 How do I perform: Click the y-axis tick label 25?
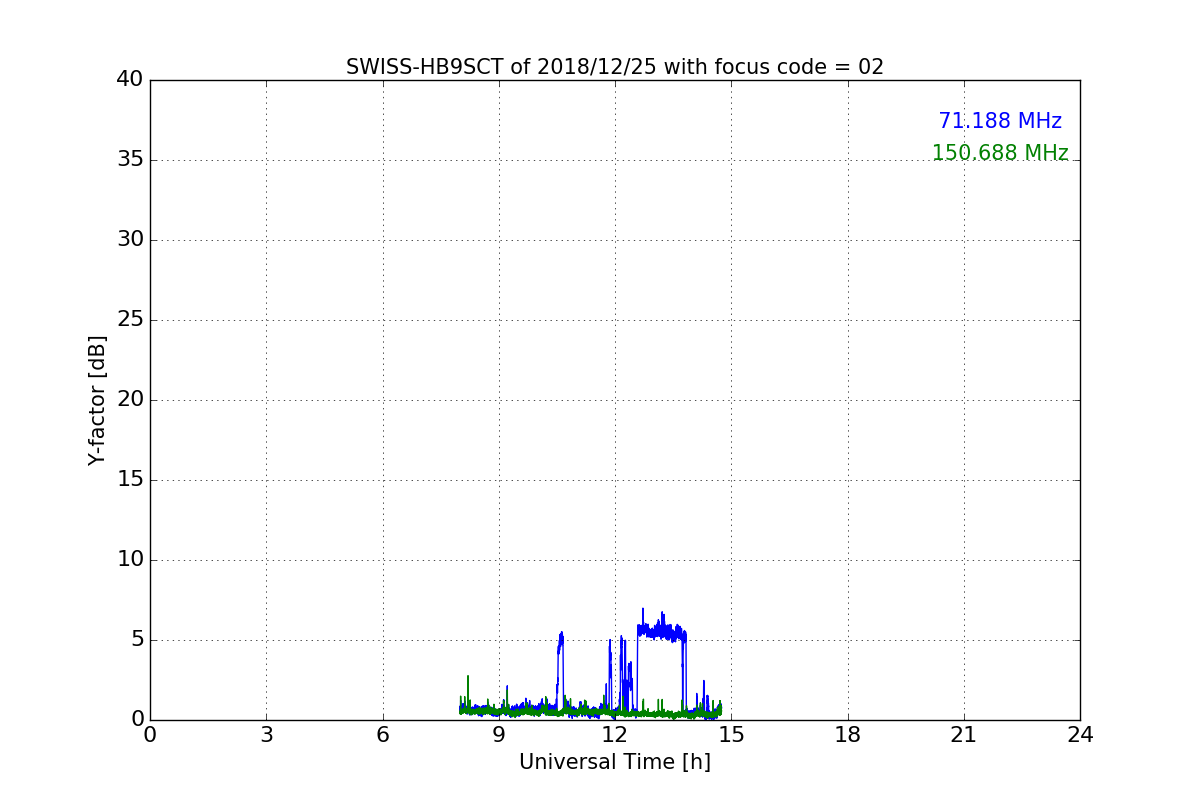(x=130, y=320)
